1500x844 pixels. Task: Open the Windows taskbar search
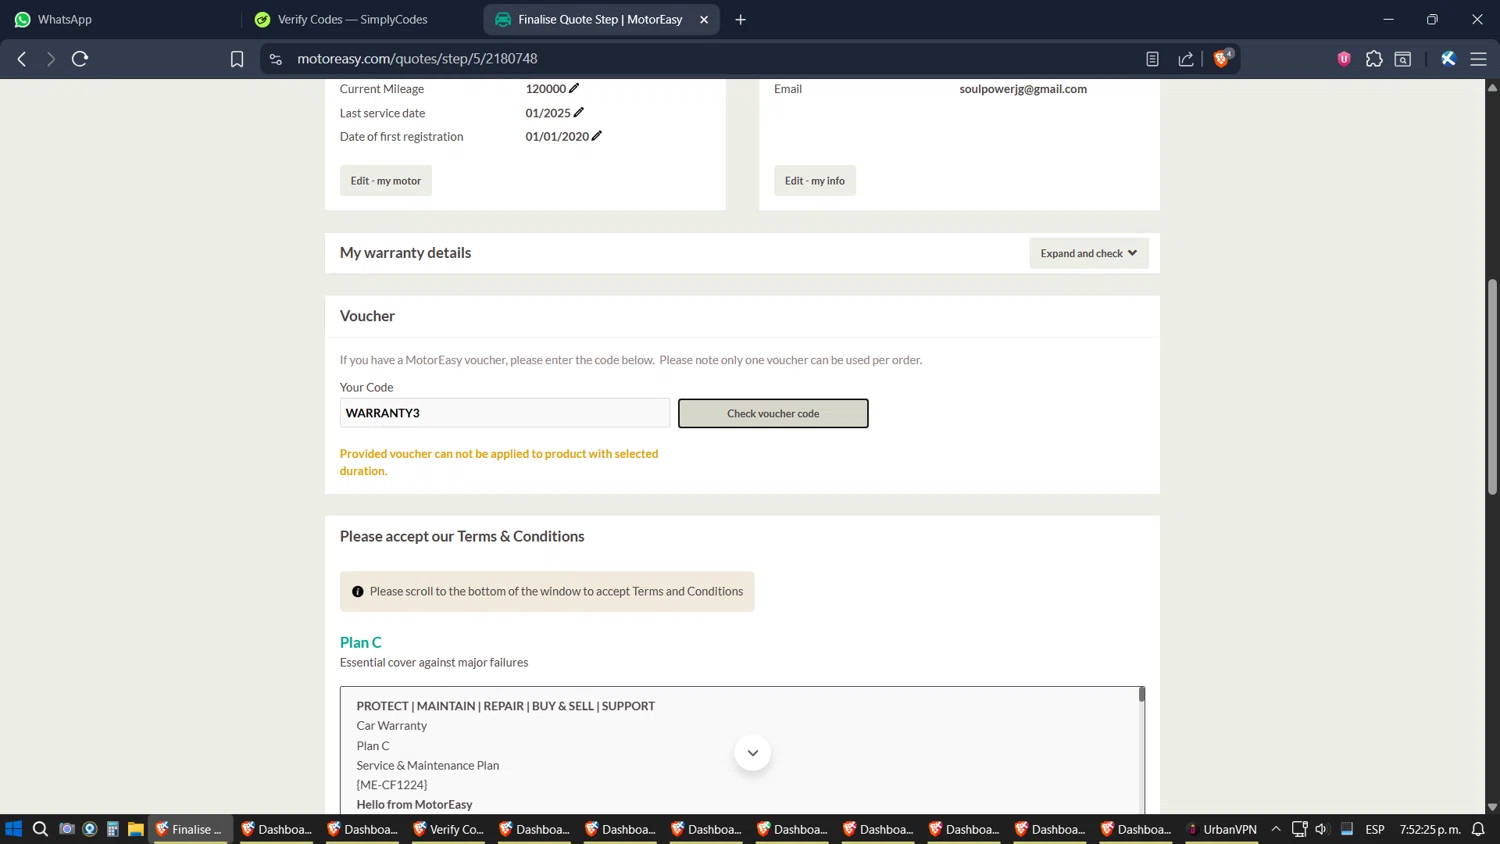click(40, 829)
